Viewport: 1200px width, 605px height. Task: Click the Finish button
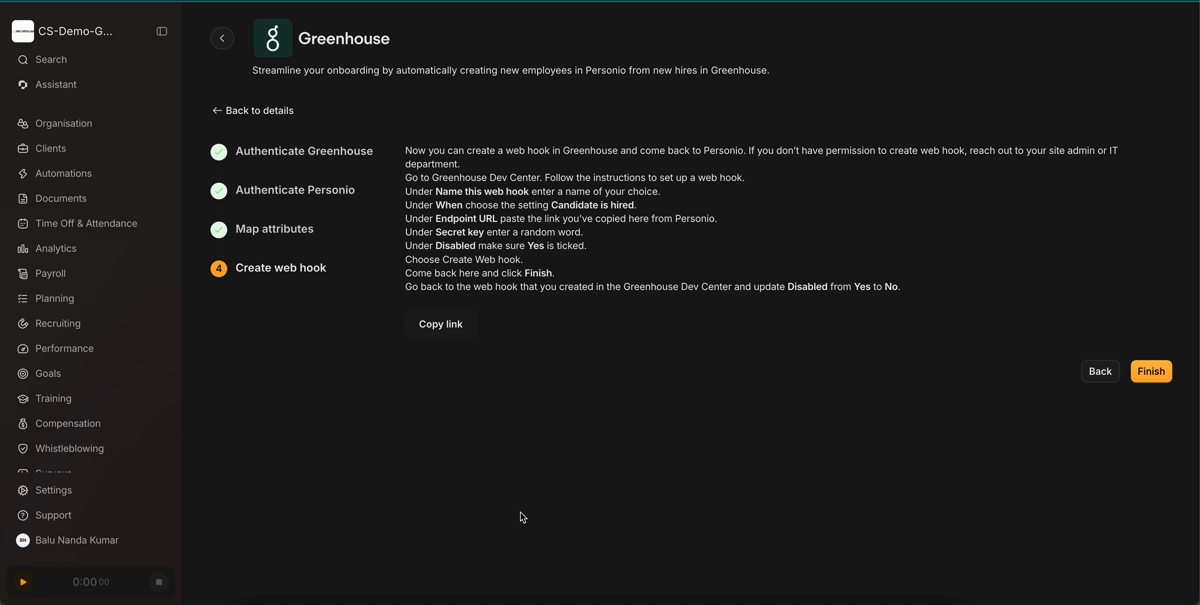pos(1151,371)
